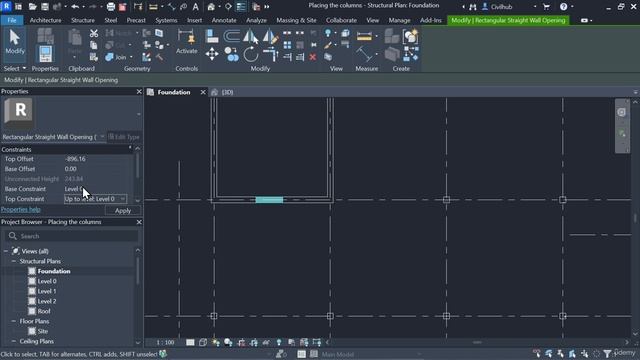
Task: Click the Project Browser search field
Action: coord(71,236)
